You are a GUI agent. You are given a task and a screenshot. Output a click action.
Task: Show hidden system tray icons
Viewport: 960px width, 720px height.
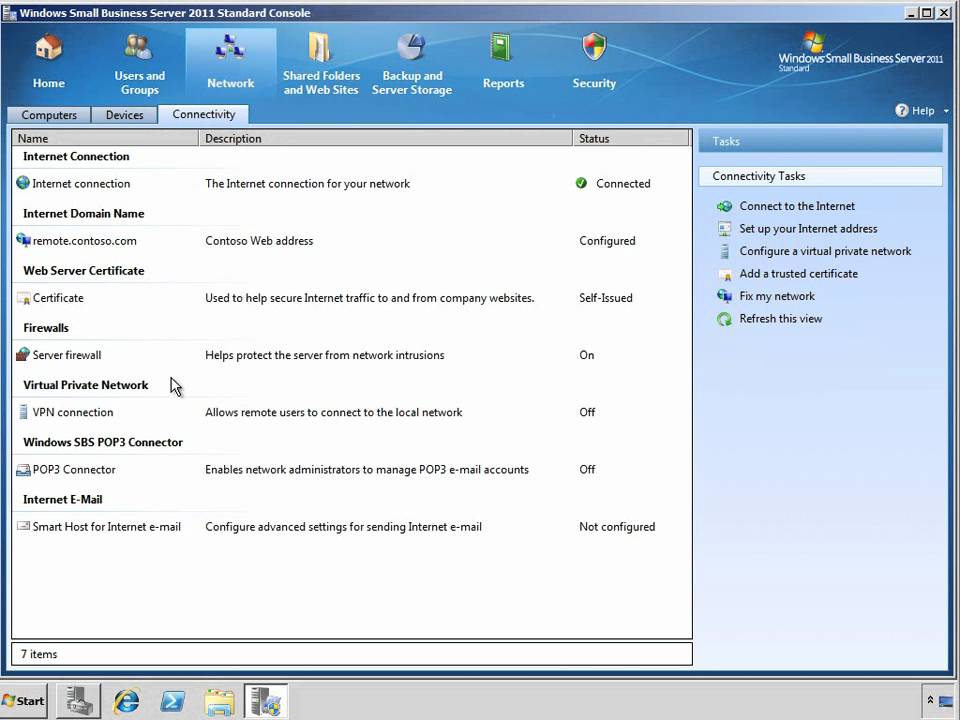[x=930, y=700]
